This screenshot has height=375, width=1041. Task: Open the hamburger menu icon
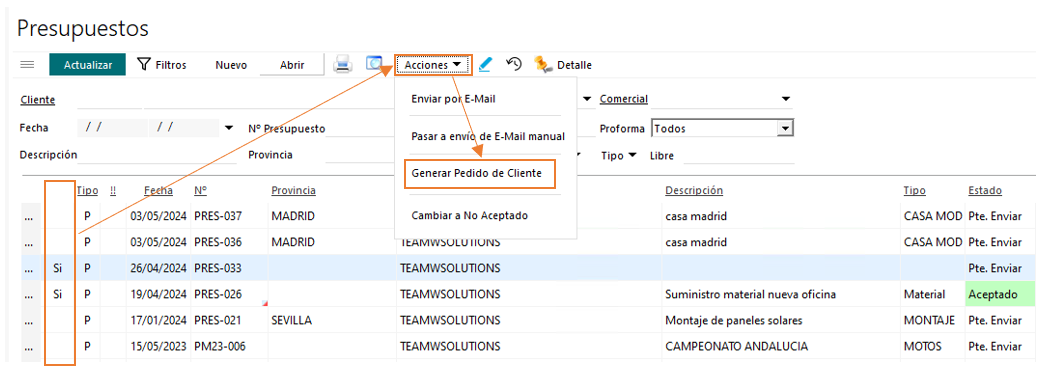point(27,64)
